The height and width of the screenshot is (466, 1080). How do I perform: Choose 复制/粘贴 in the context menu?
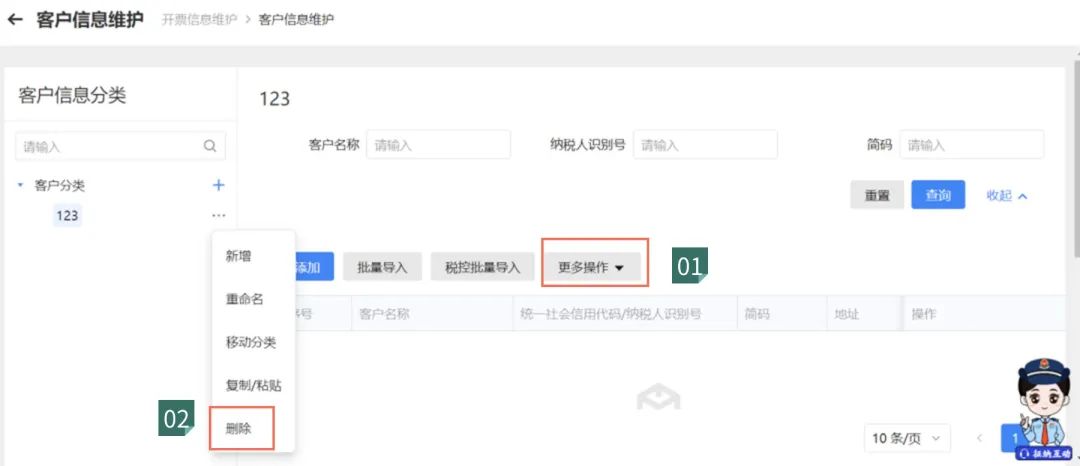tap(254, 385)
